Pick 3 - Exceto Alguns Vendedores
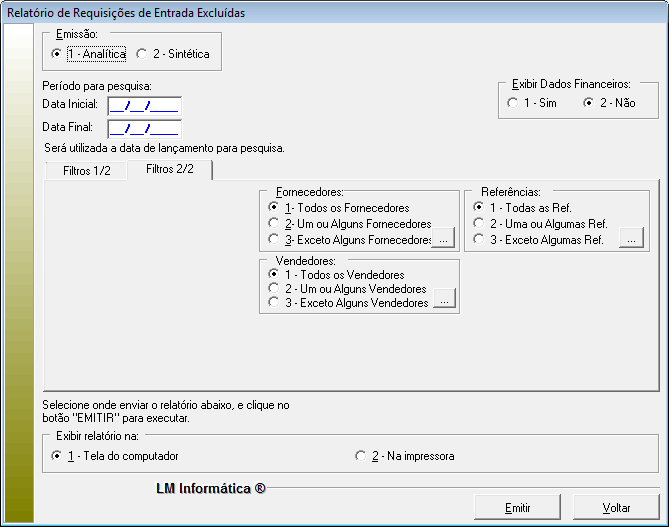This screenshot has height=527, width=669. pos(274,303)
